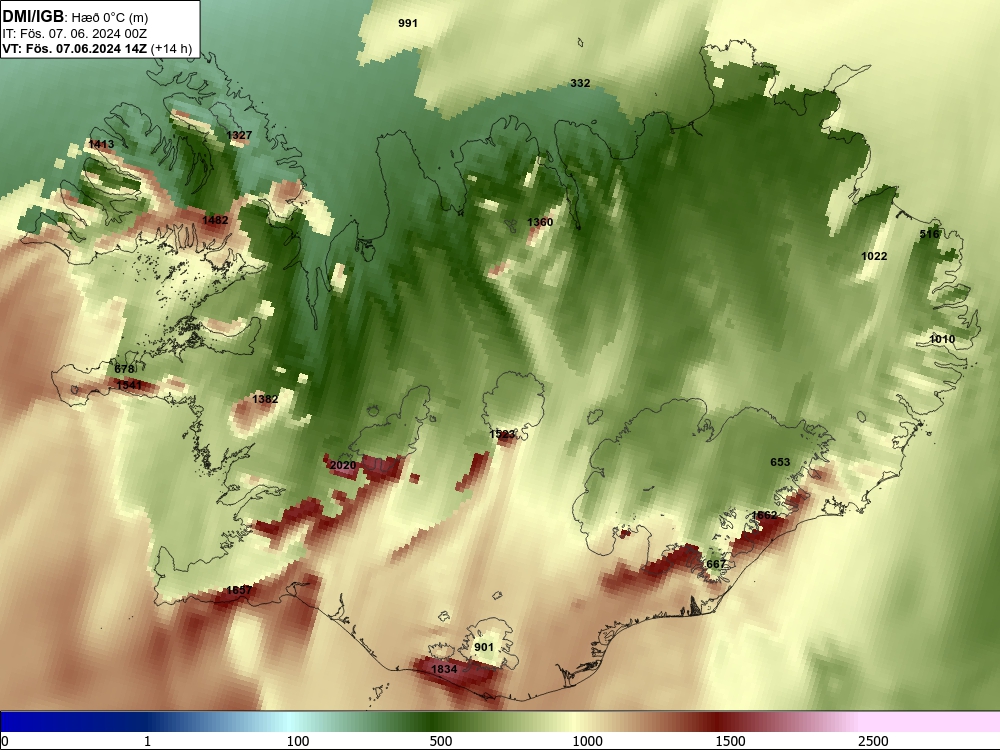Select the 1413 label in the Westfjords

click(x=101, y=145)
